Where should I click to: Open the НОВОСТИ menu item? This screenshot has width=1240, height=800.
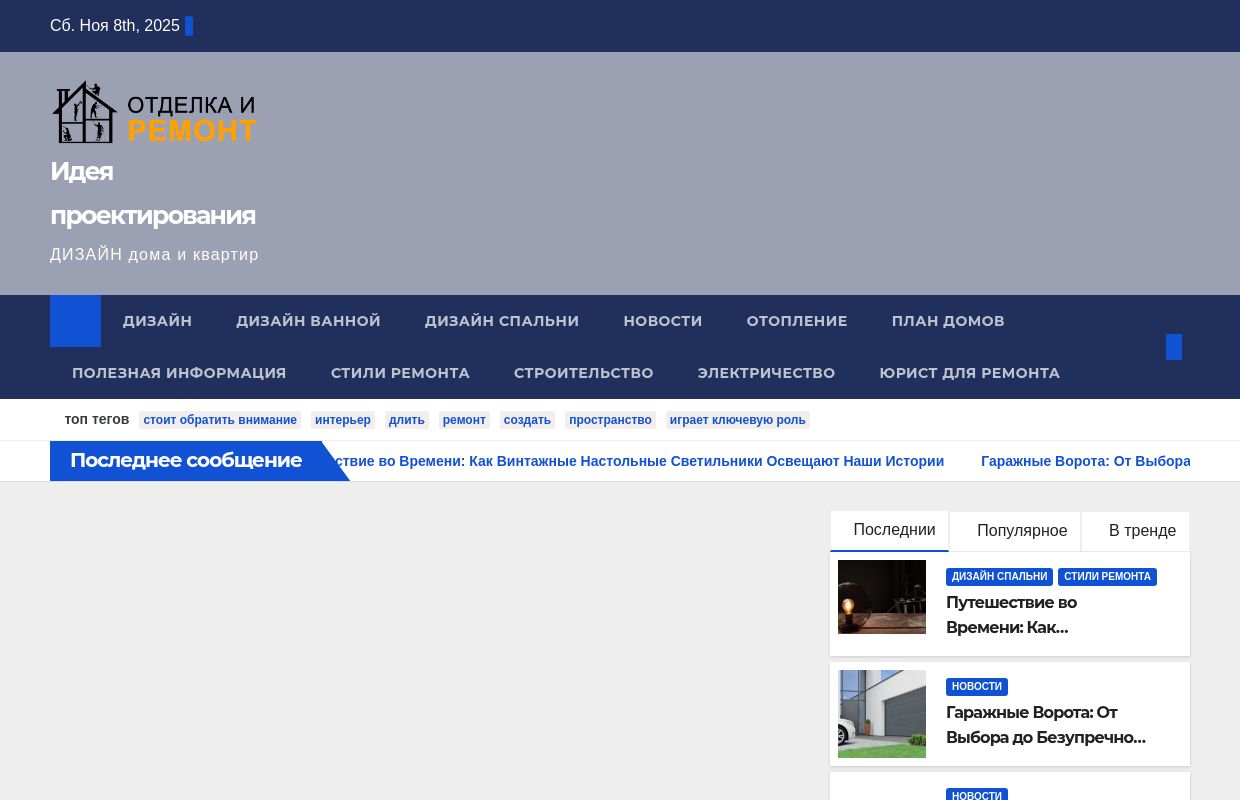(662, 321)
